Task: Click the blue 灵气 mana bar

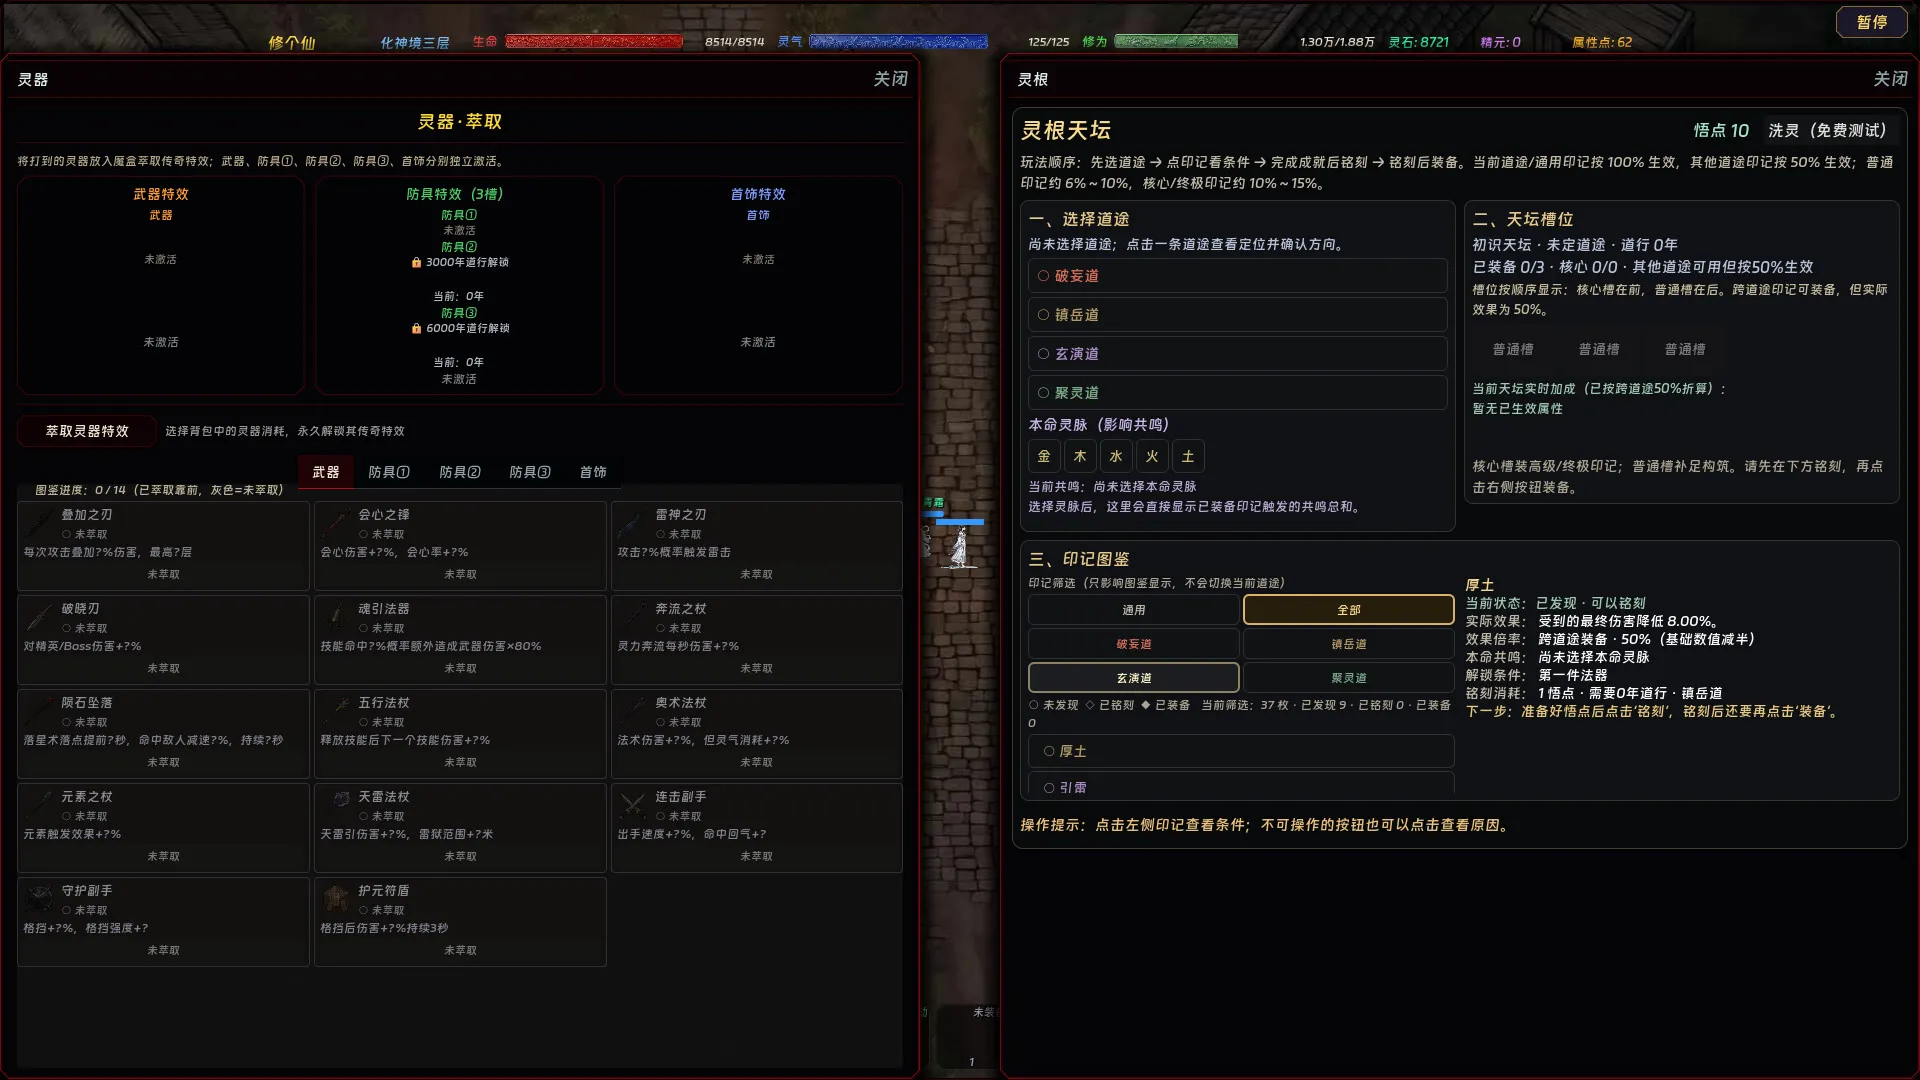Action: 898,42
